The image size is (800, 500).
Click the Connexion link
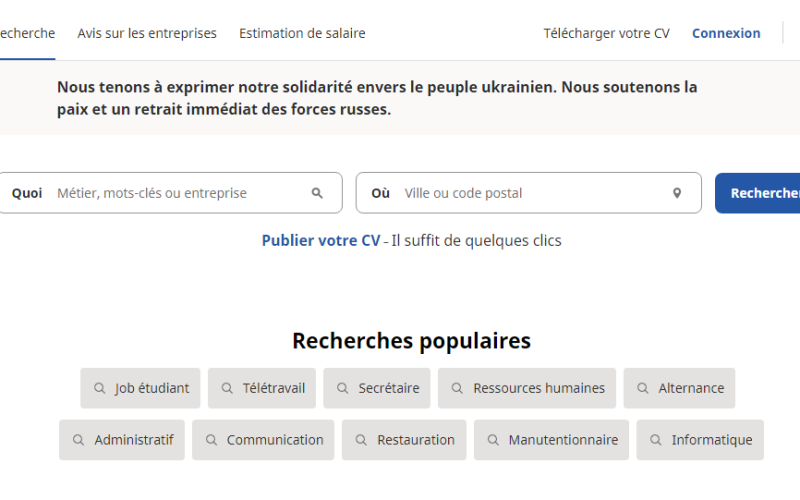pos(726,33)
